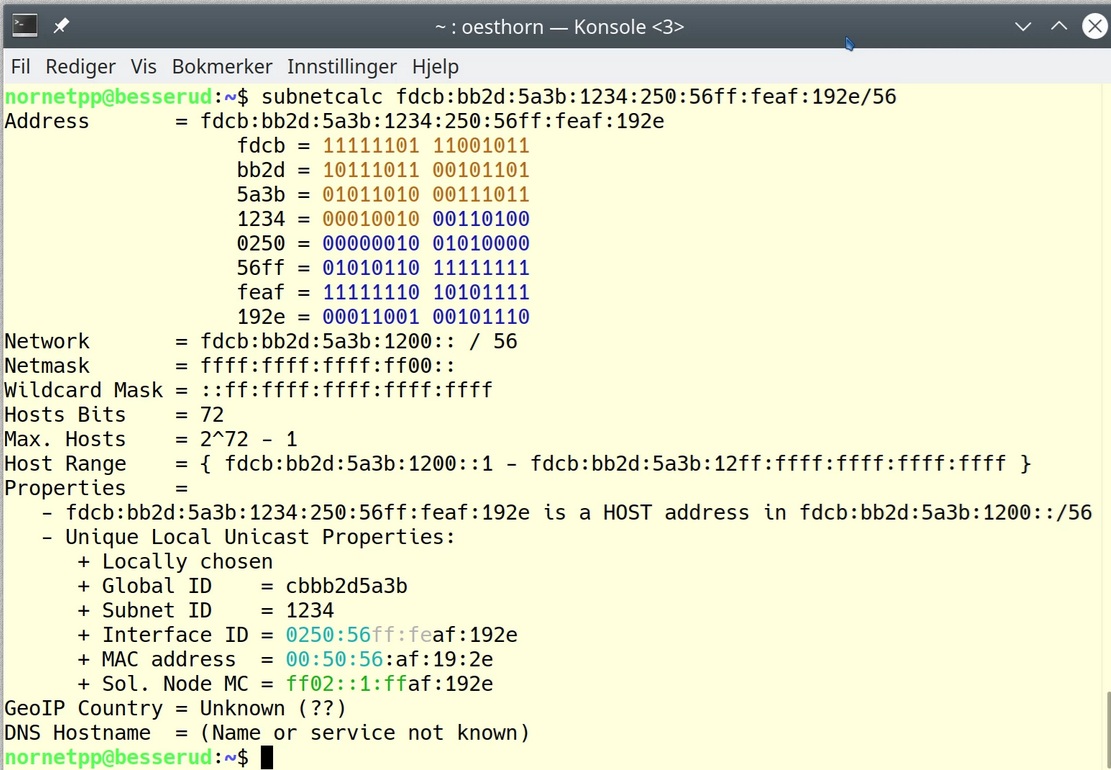Image resolution: width=1111 pixels, height=770 pixels.
Task: Click binary row for 'fdcb'
Action: pos(383,146)
